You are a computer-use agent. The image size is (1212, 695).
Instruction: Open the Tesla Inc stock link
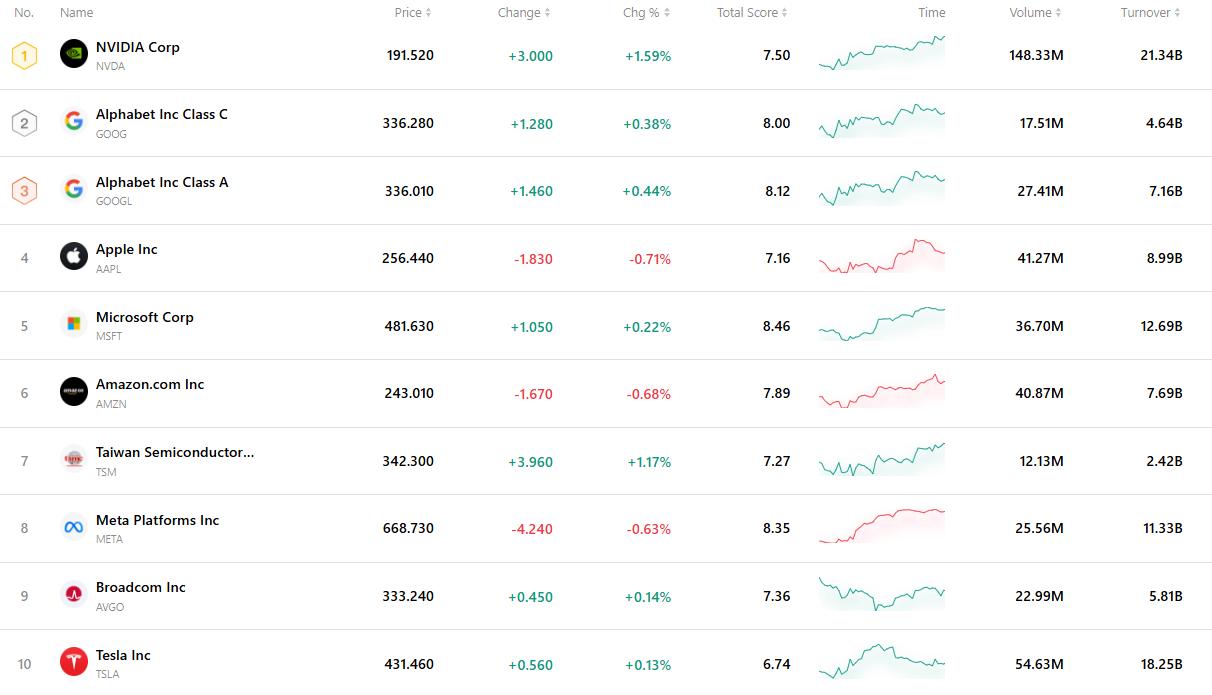point(123,655)
